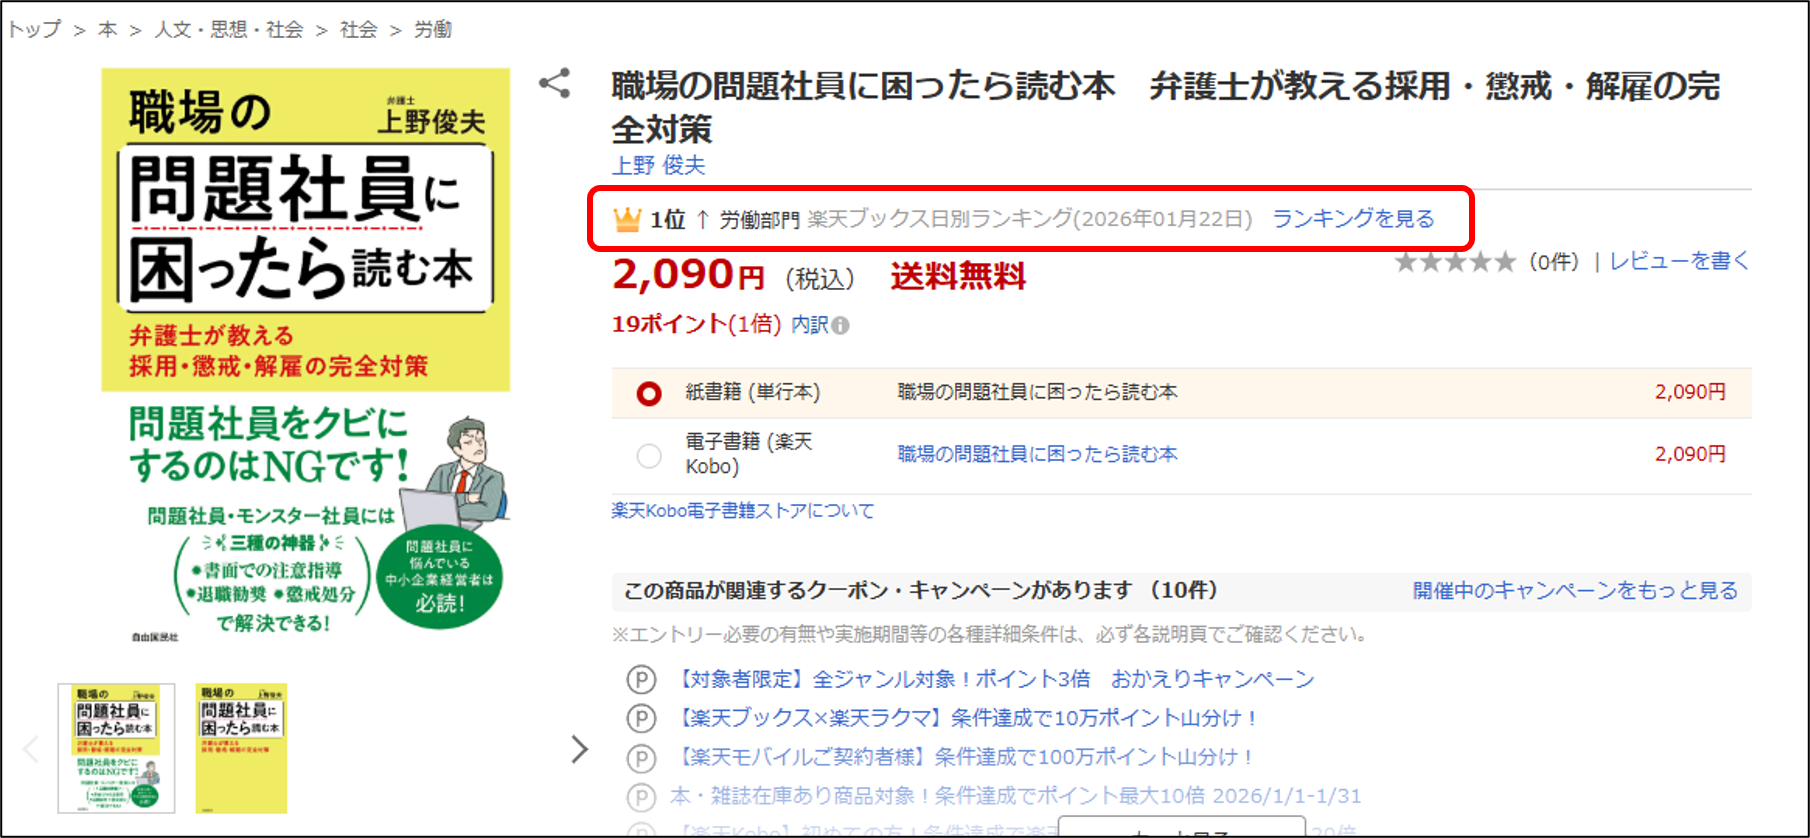
Task: Click P icon beside 楽天ラクマ campaign
Action: [641, 718]
